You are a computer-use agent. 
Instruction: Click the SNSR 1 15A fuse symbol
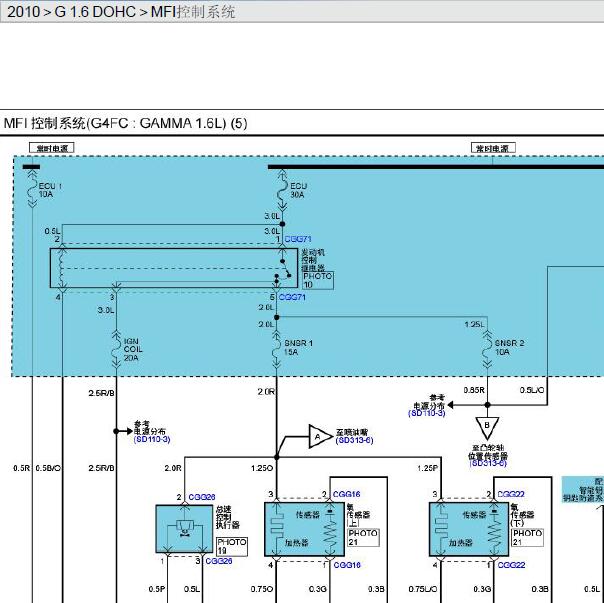[x=276, y=349]
